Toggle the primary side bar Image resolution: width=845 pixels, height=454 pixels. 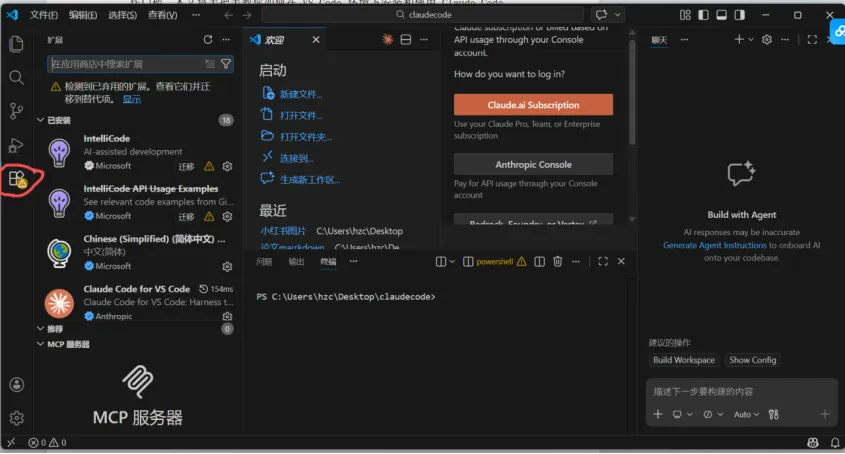703,15
